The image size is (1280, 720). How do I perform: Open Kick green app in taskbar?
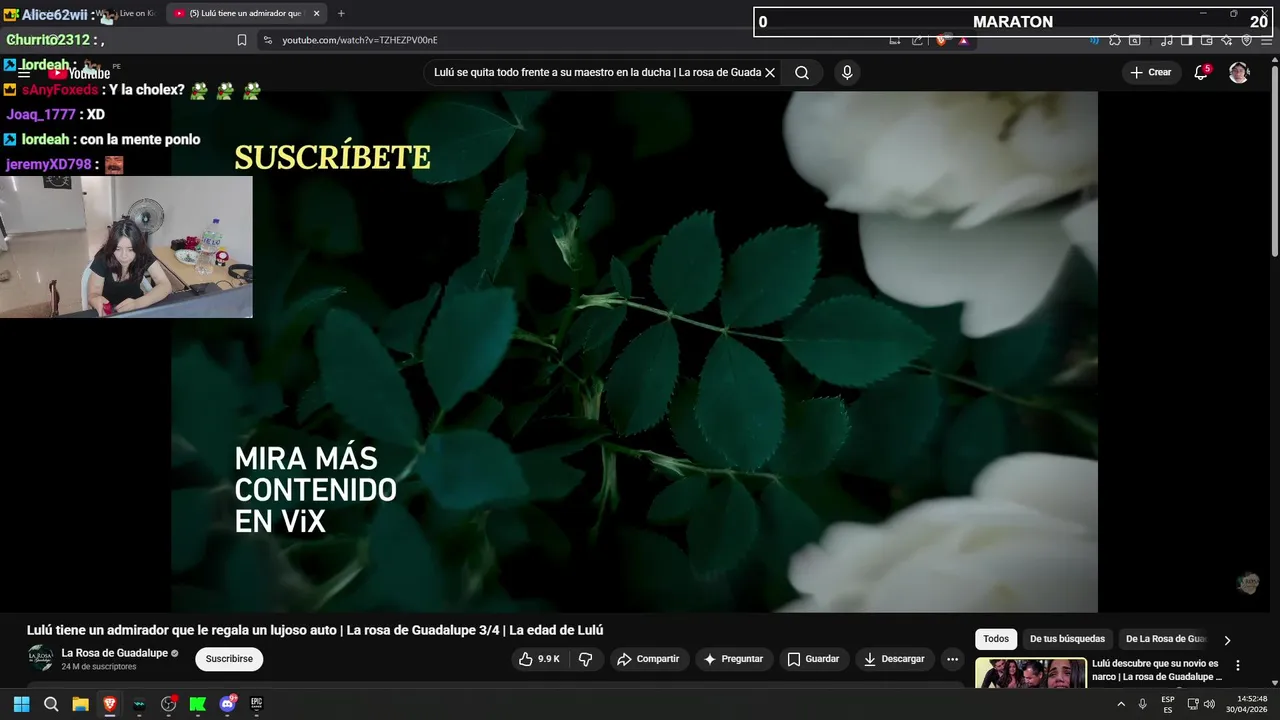tap(198, 704)
